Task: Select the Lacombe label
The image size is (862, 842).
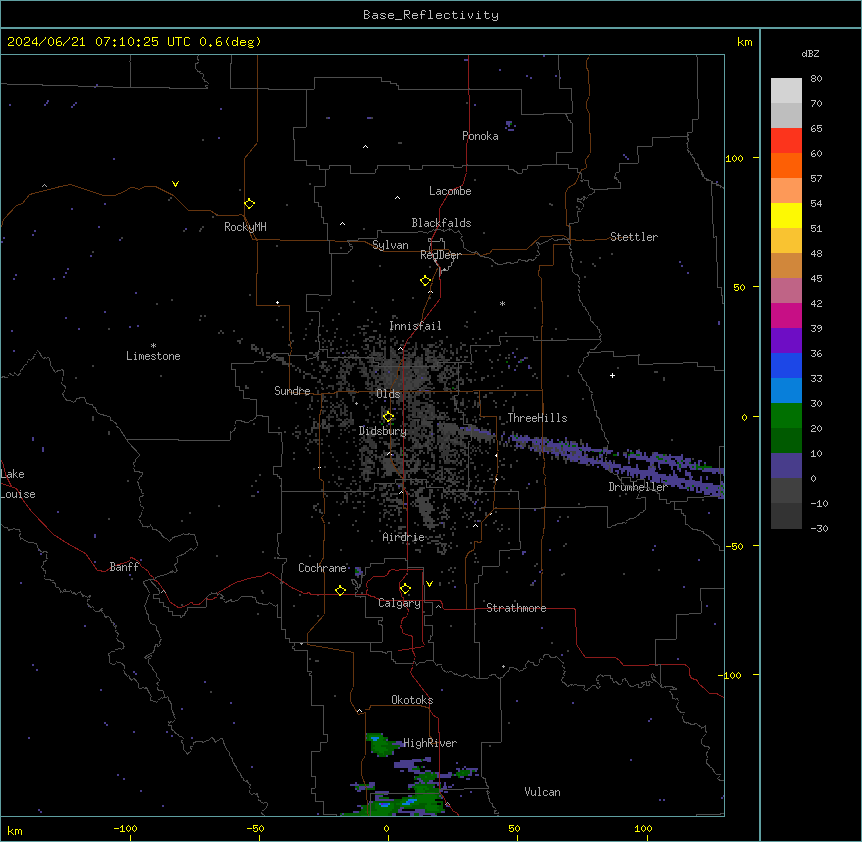Action: [x=450, y=191]
